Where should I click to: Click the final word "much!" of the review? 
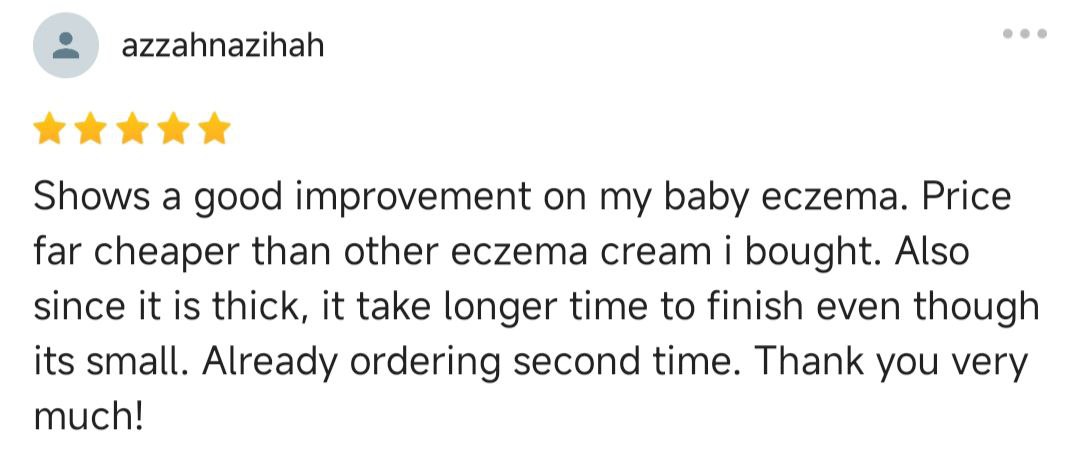click(x=88, y=416)
